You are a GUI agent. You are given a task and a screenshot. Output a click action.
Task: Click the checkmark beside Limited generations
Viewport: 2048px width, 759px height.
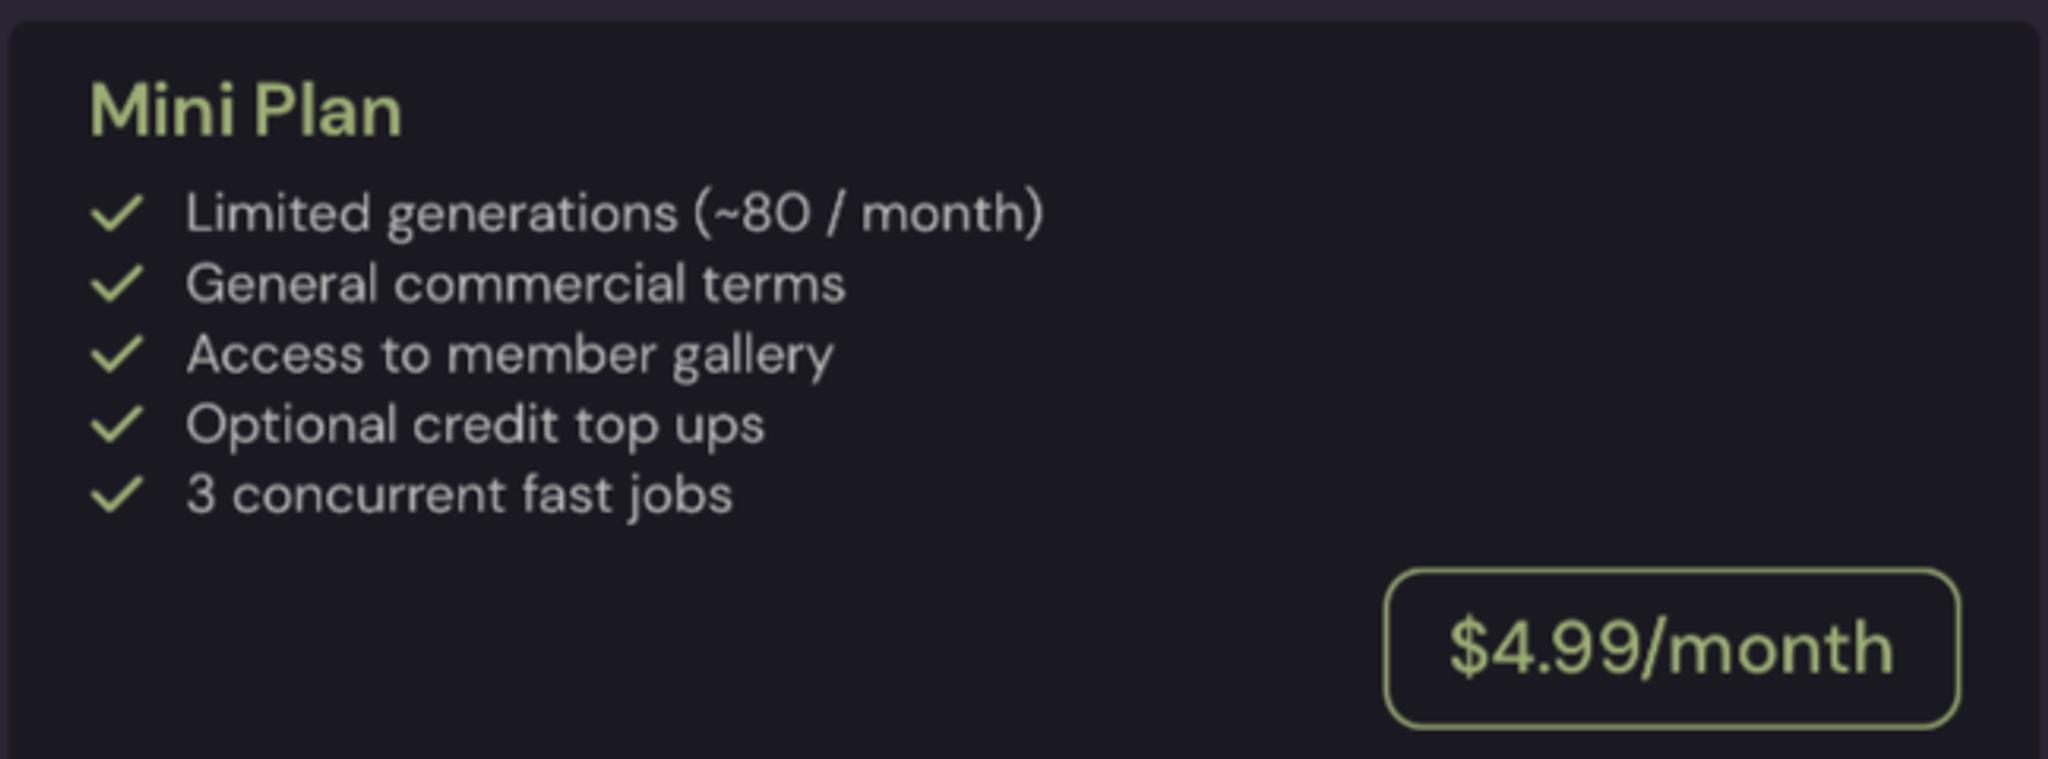pos(117,213)
